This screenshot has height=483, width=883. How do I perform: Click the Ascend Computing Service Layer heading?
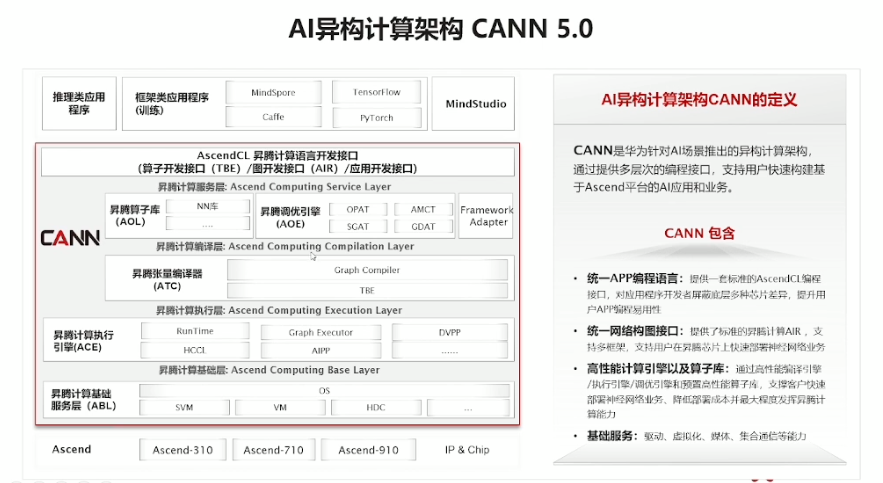274,186
